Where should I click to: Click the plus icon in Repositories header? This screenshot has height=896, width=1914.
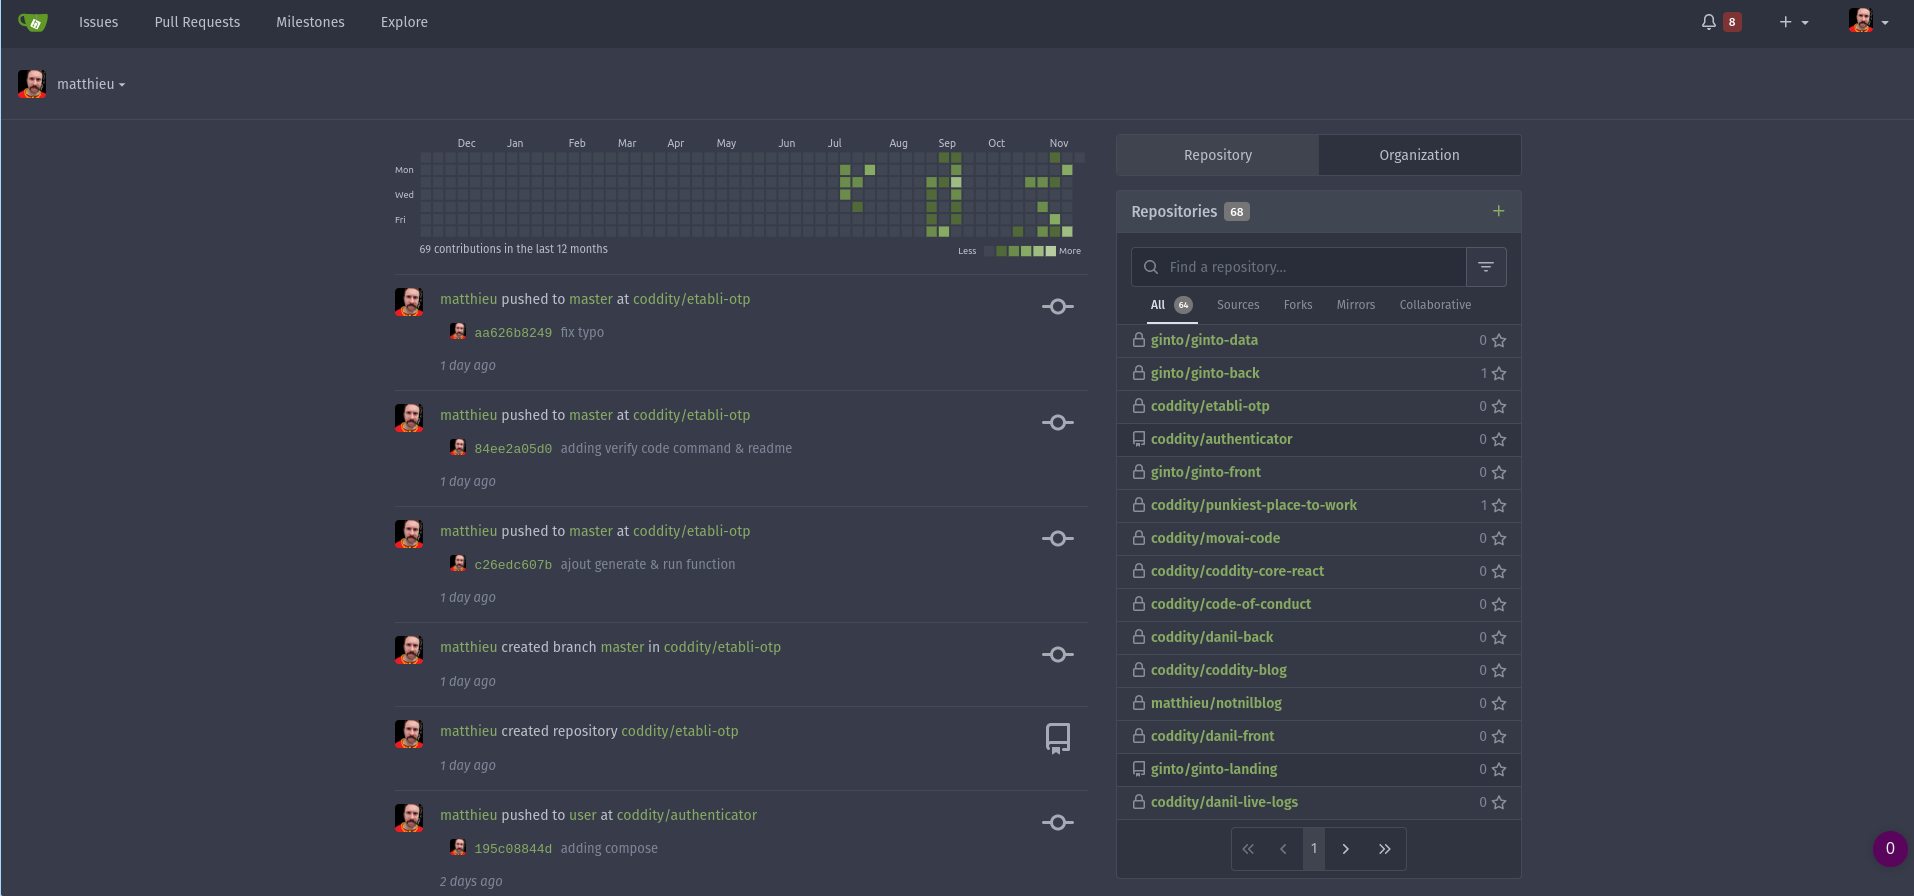tap(1498, 211)
